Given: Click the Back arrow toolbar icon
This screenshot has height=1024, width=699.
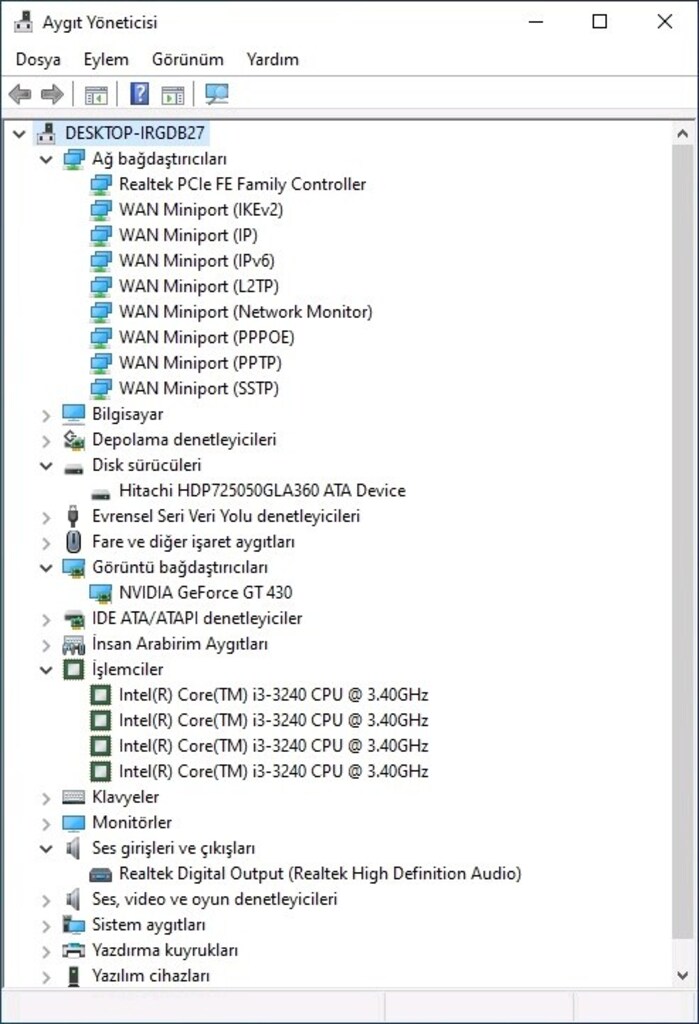Looking at the screenshot, I should tap(20, 95).
